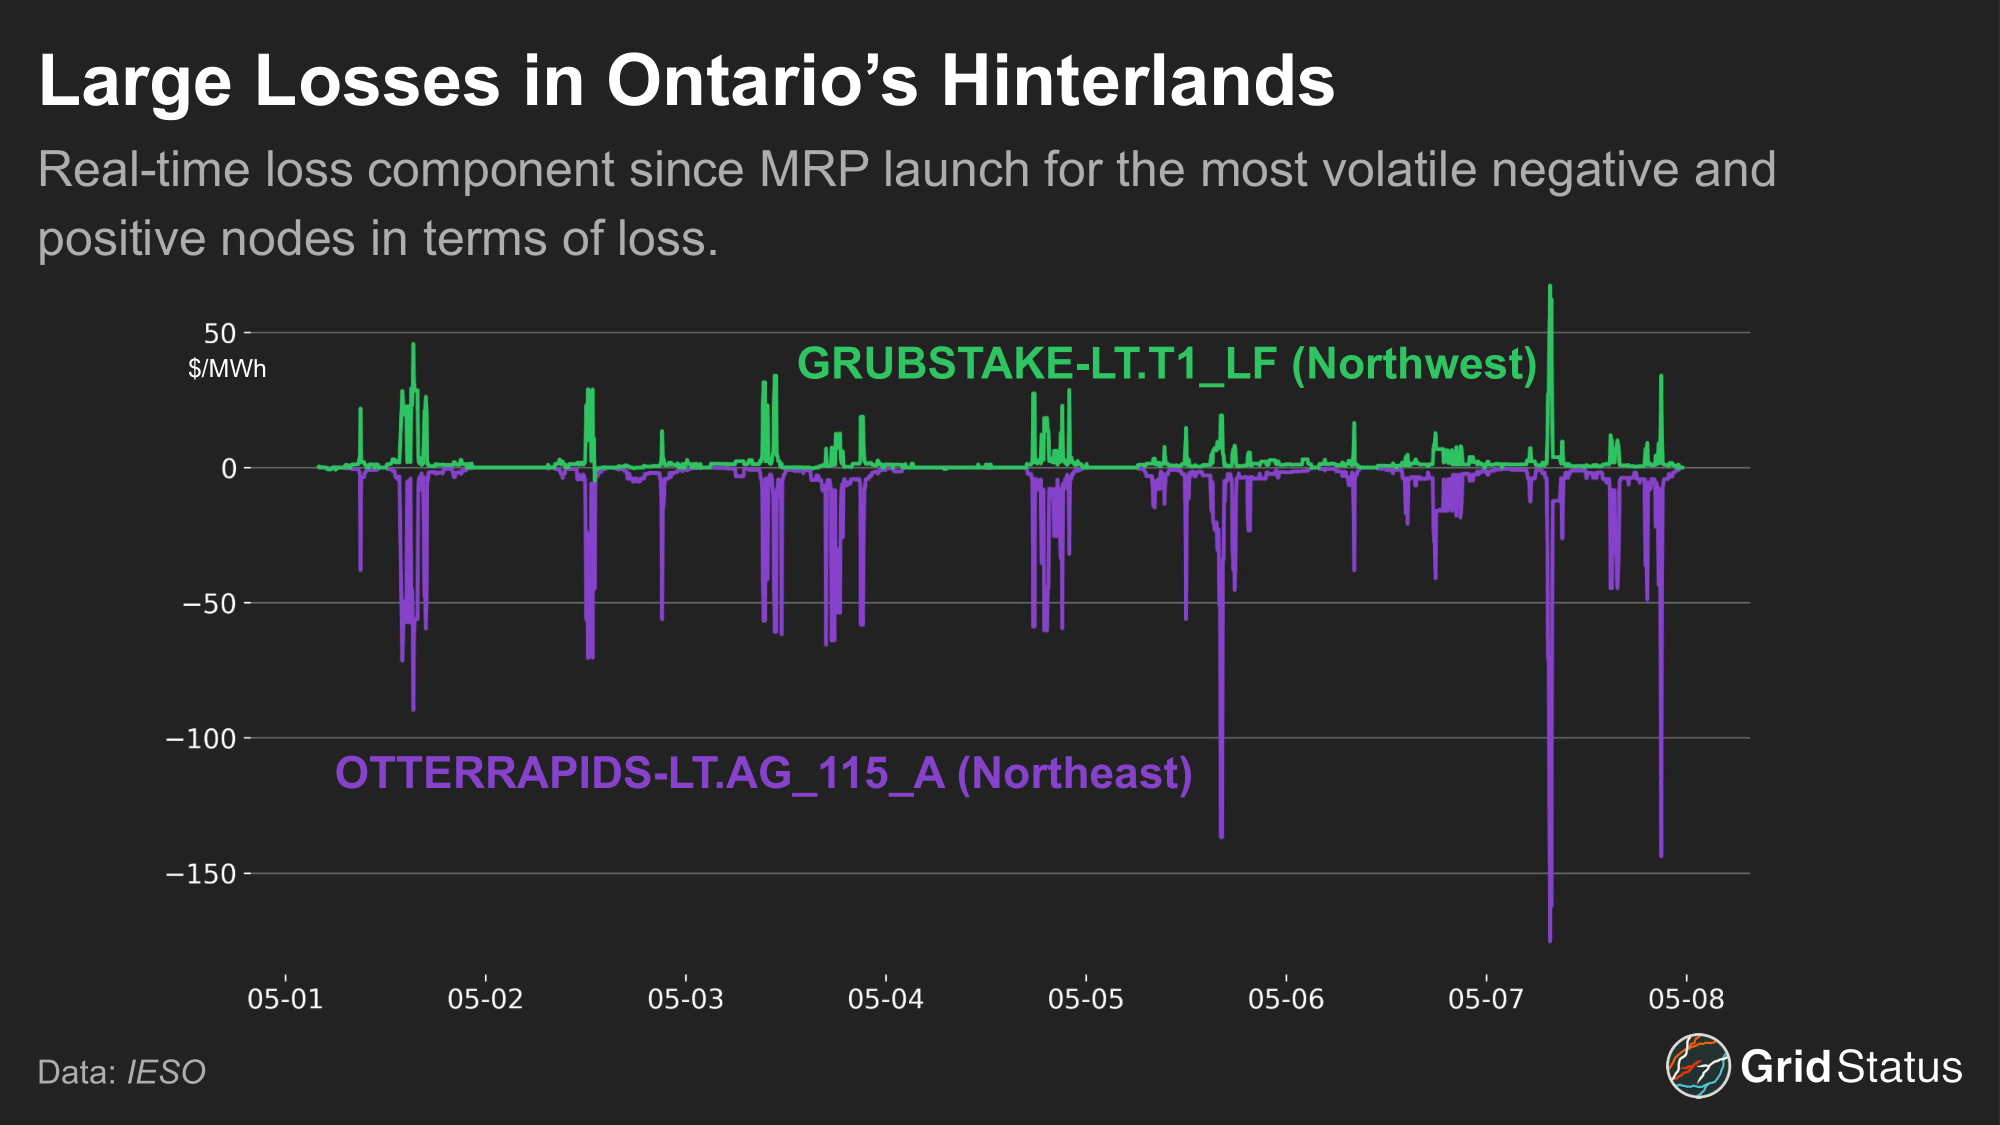
Task: Click the deepest purple spike near 05-07
Action: (x=1550, y=930)
